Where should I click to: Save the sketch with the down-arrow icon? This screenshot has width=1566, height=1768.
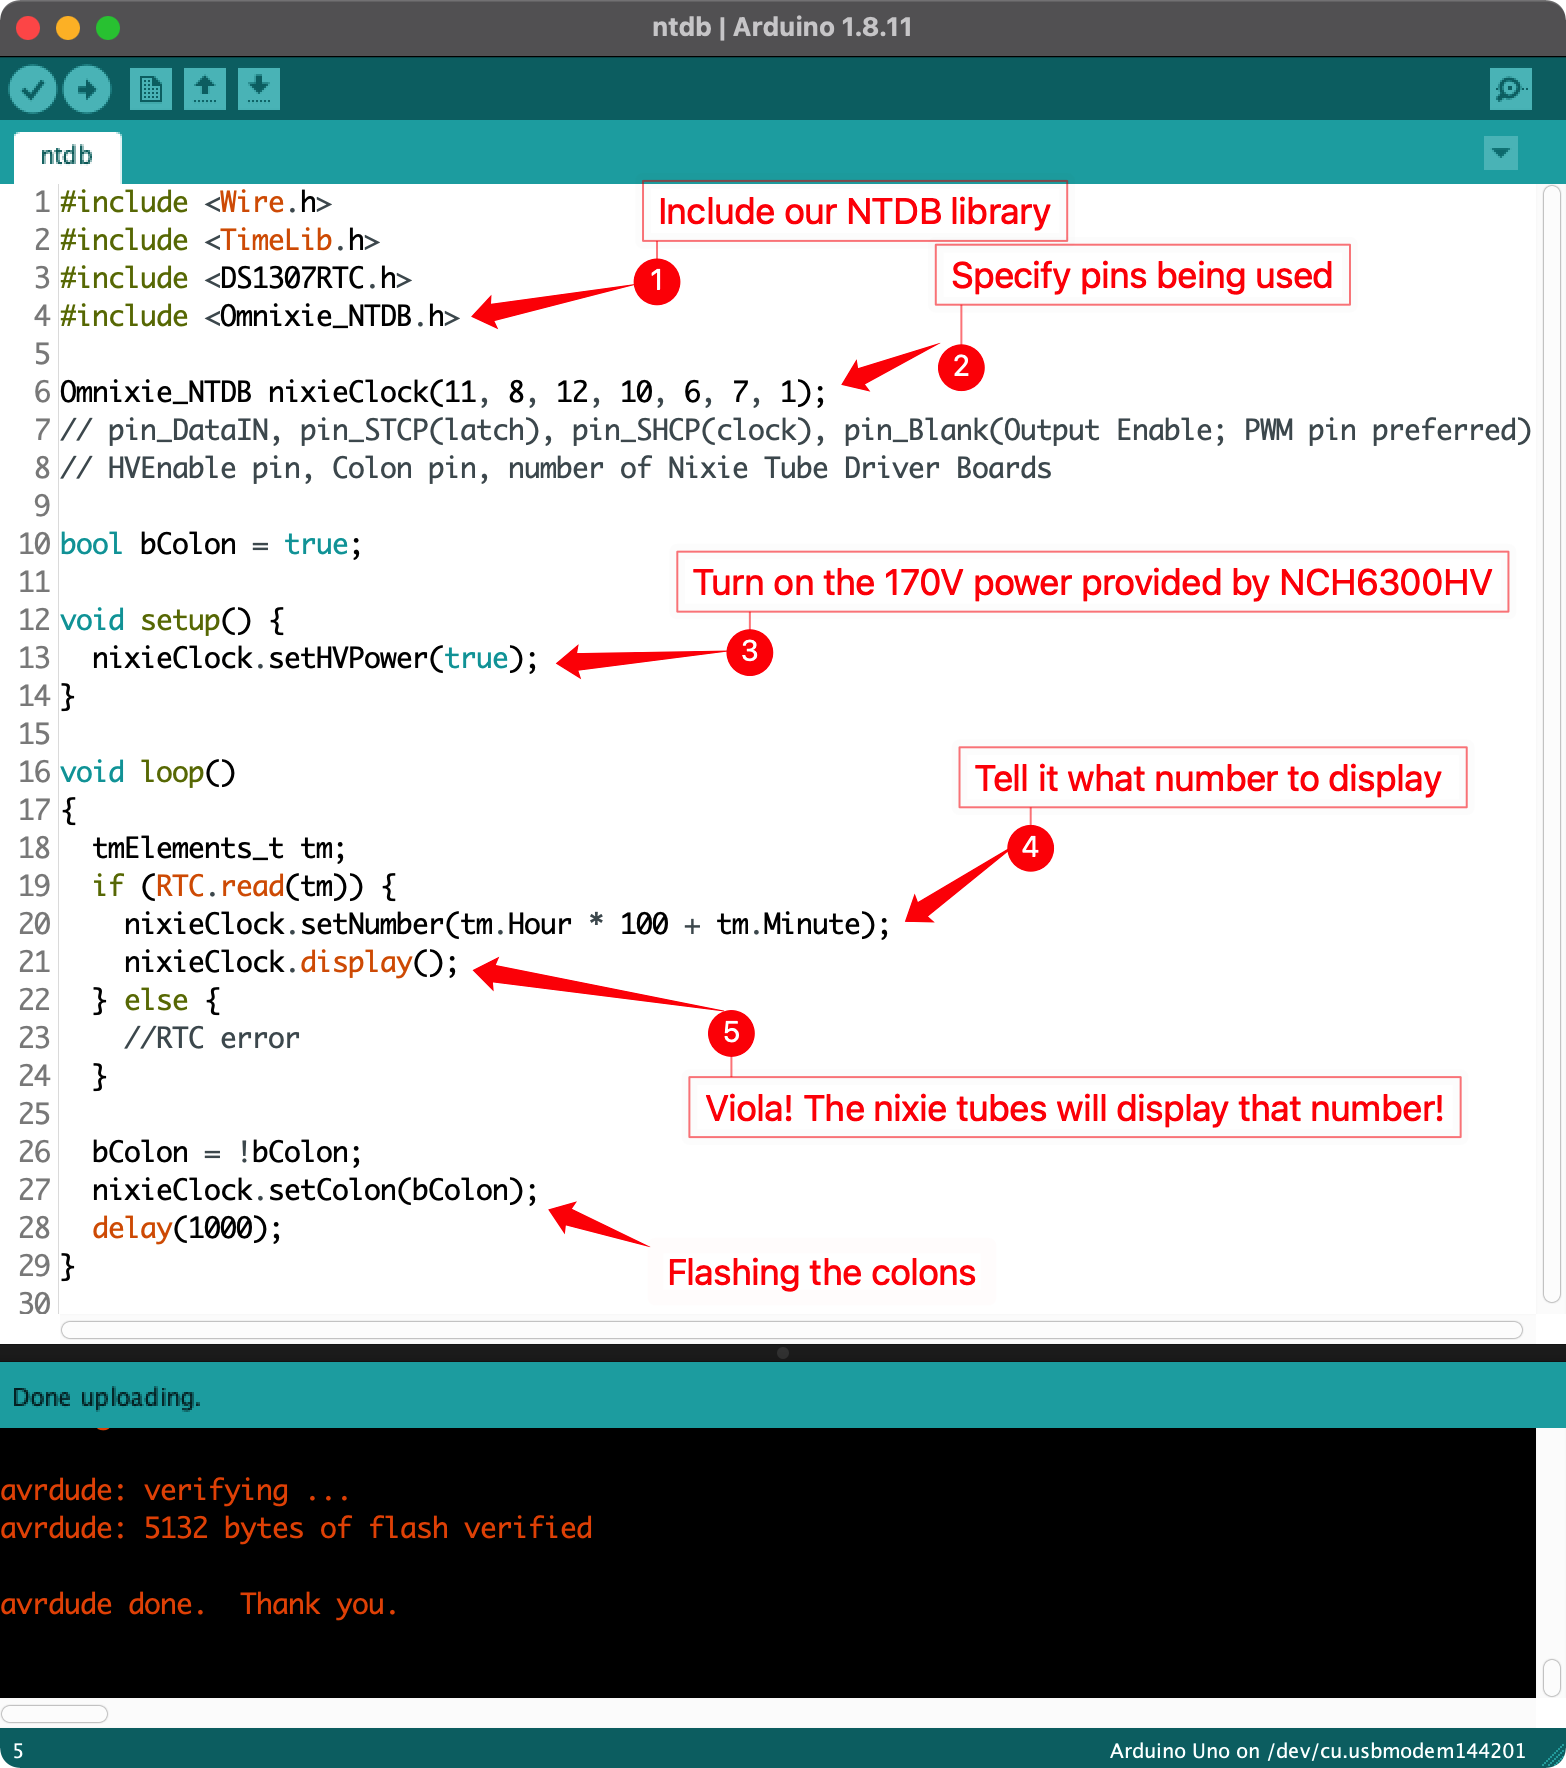click(x=259, y=90)
